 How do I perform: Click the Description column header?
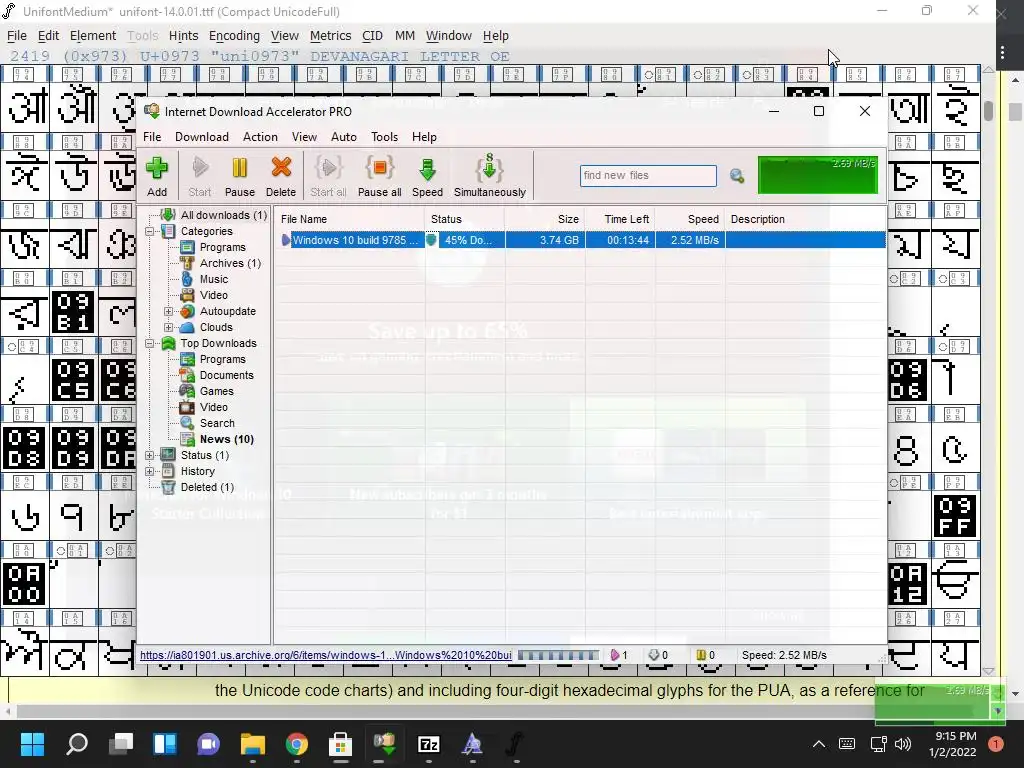coord(805,219)
